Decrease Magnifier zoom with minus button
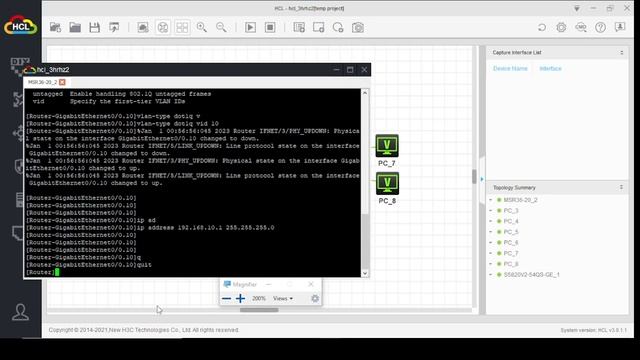 point(227,298)
